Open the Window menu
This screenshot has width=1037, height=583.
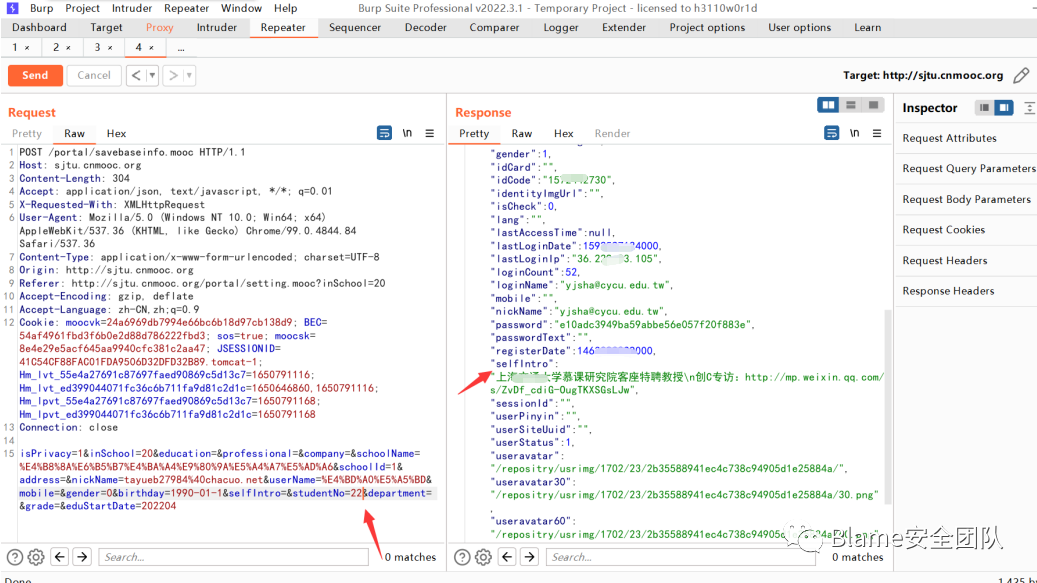coord(241,8)
